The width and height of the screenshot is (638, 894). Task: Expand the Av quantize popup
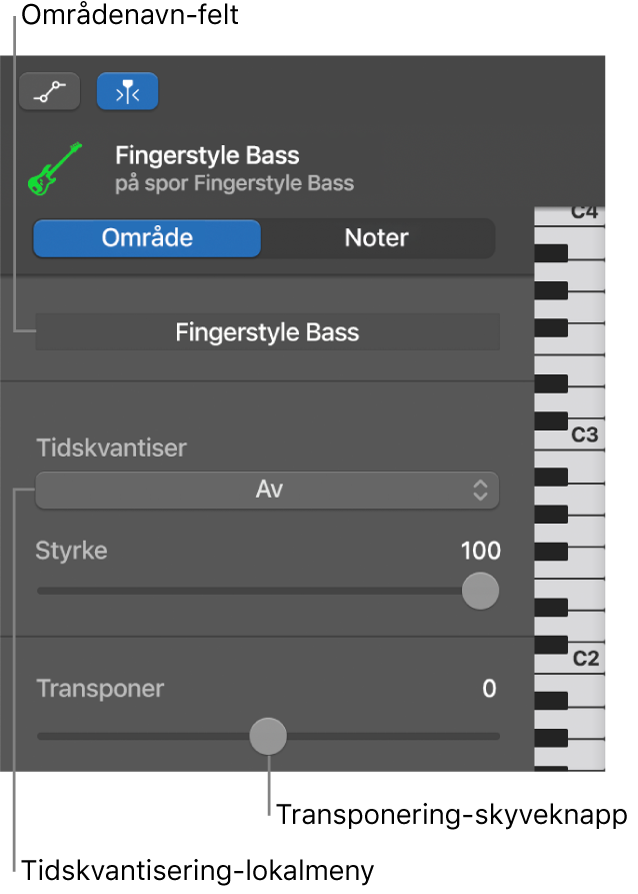(x=267, y=490)
